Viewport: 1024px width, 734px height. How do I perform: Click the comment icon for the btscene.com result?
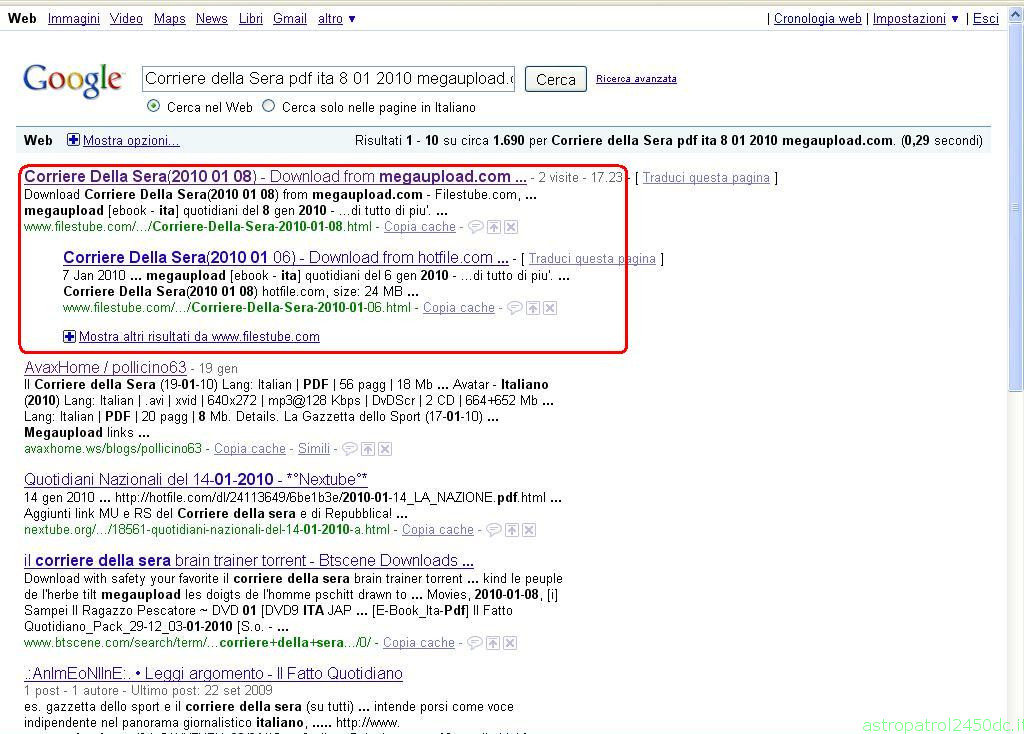pyautogui.click(x=475, y=643)
